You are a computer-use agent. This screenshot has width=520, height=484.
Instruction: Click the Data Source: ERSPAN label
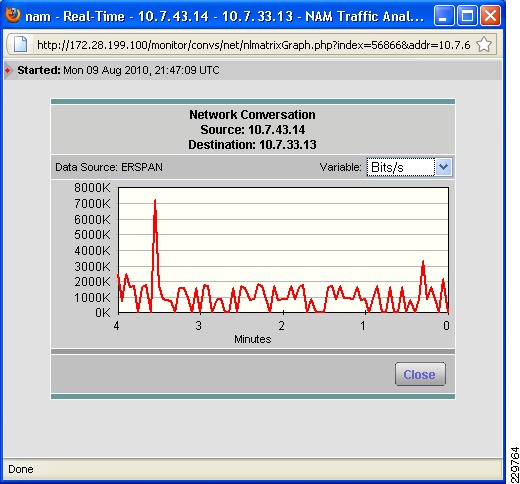109,167
